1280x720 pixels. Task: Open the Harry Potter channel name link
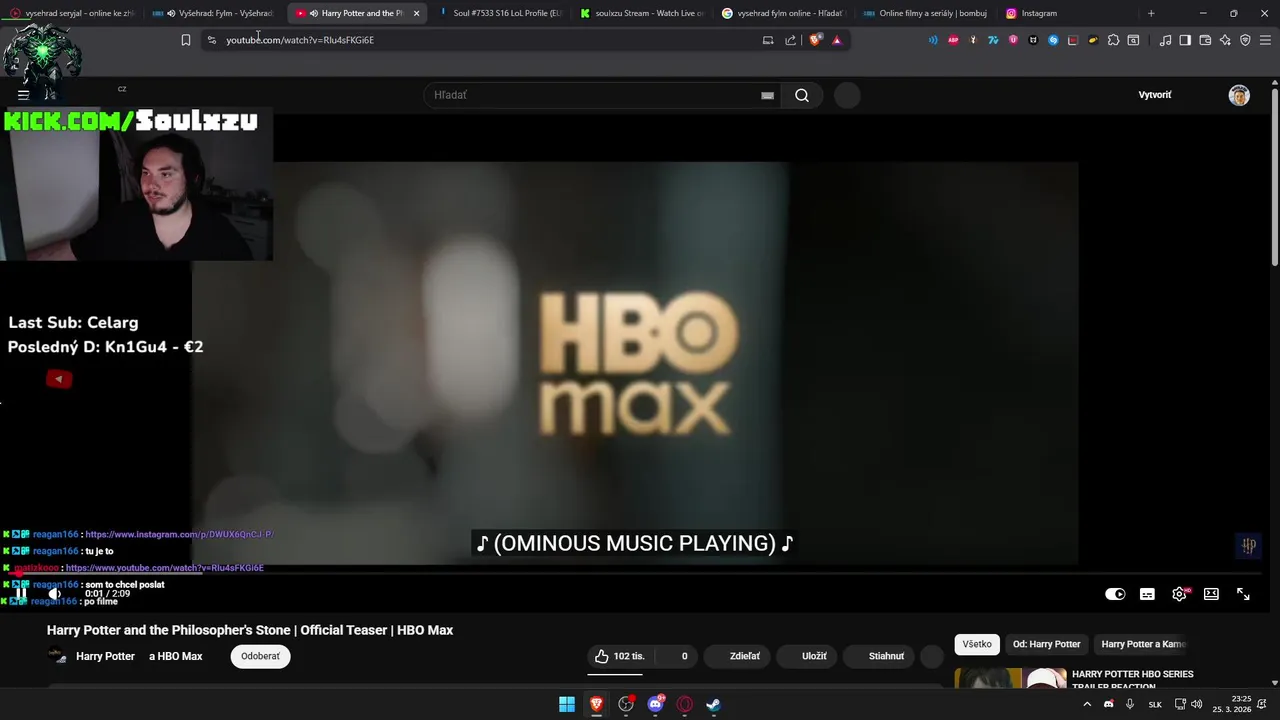[x=105, y=656]
